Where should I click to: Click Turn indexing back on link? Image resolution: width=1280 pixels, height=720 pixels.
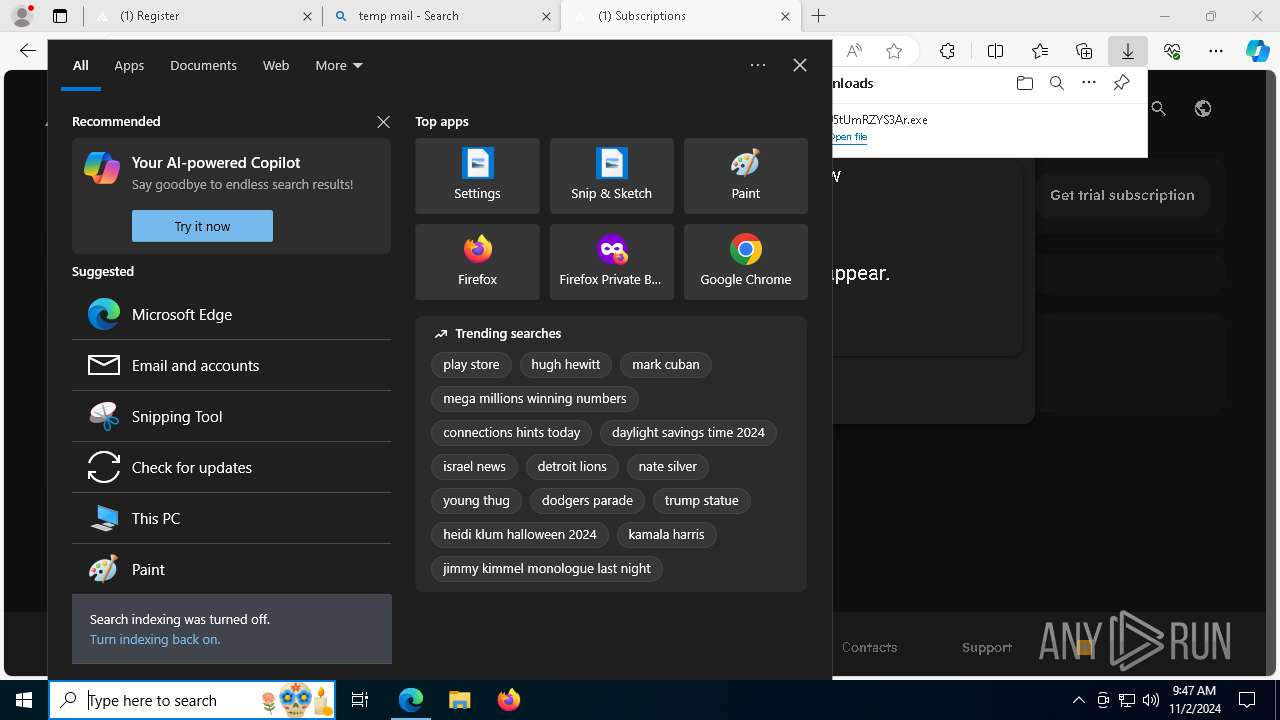pos(155,639)
